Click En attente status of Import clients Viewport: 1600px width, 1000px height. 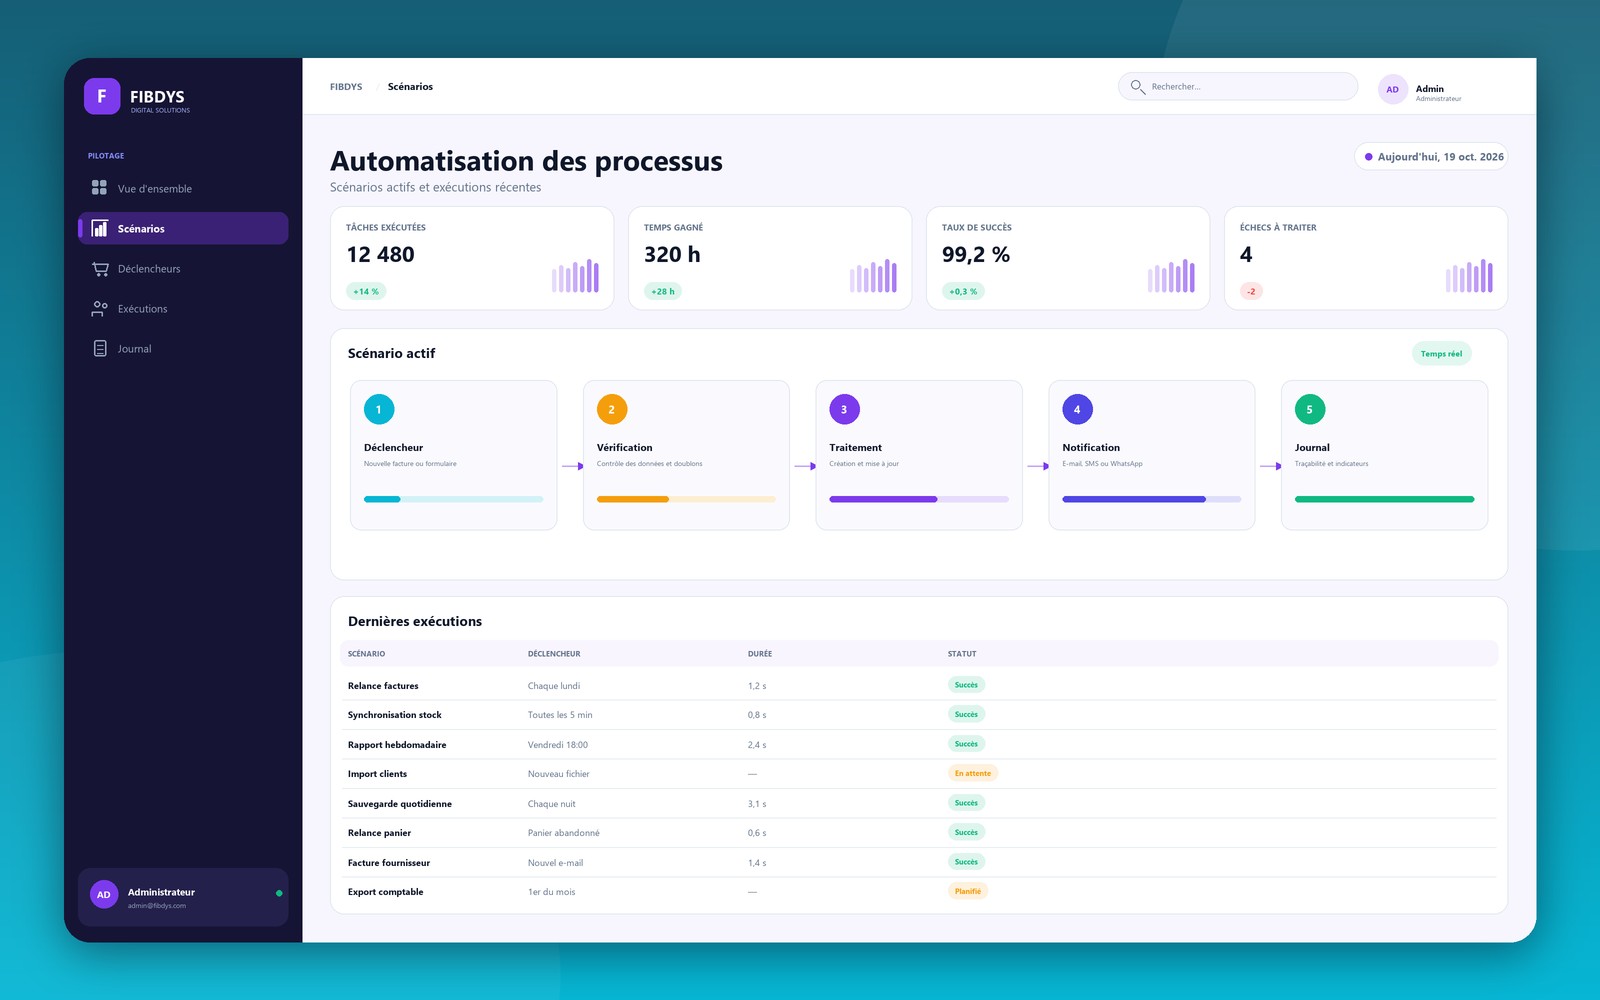[x=973, y=773]
